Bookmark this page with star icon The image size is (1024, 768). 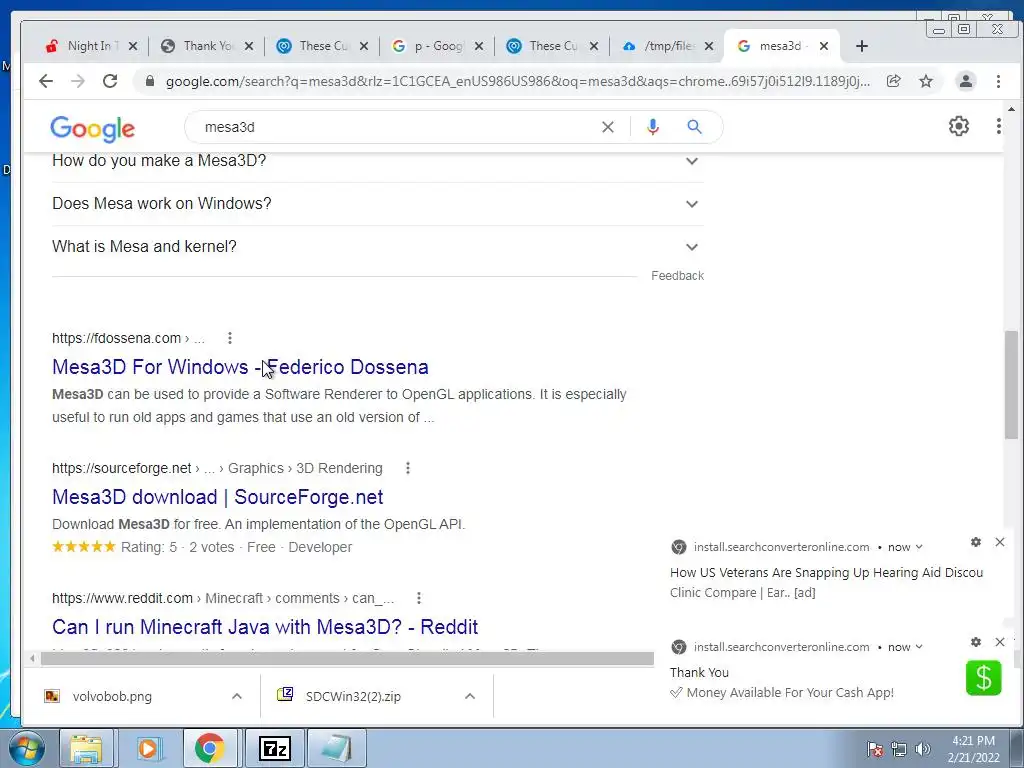(926, 81)
